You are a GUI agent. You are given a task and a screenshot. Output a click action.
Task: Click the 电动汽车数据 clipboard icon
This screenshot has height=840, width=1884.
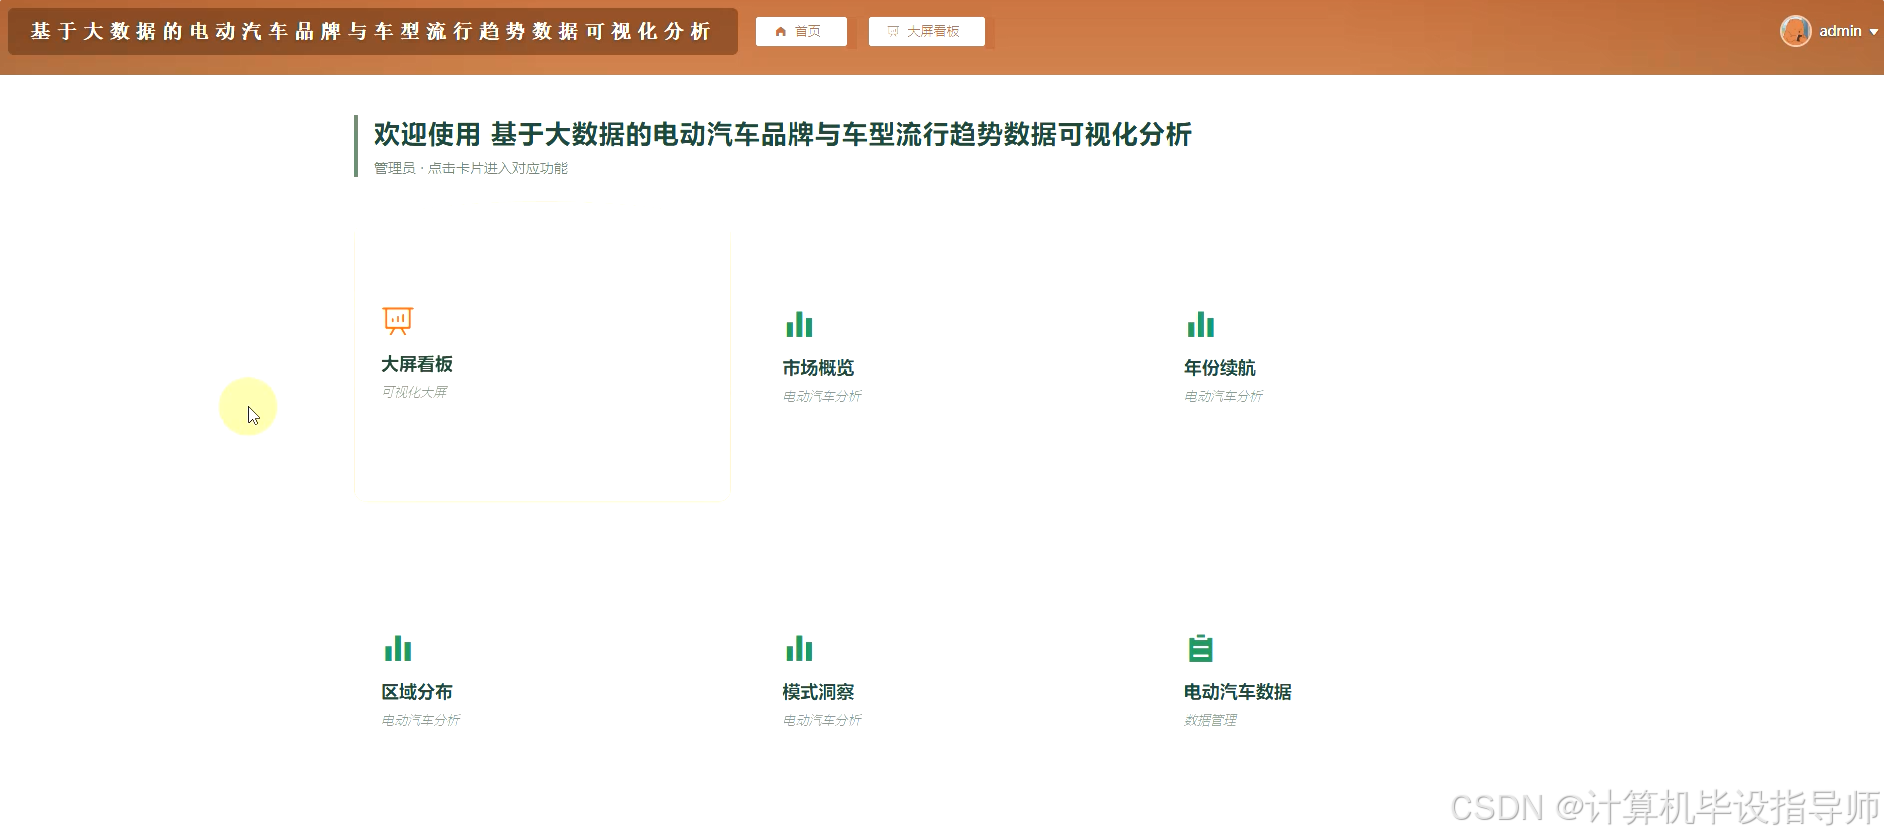[1200, 648]
